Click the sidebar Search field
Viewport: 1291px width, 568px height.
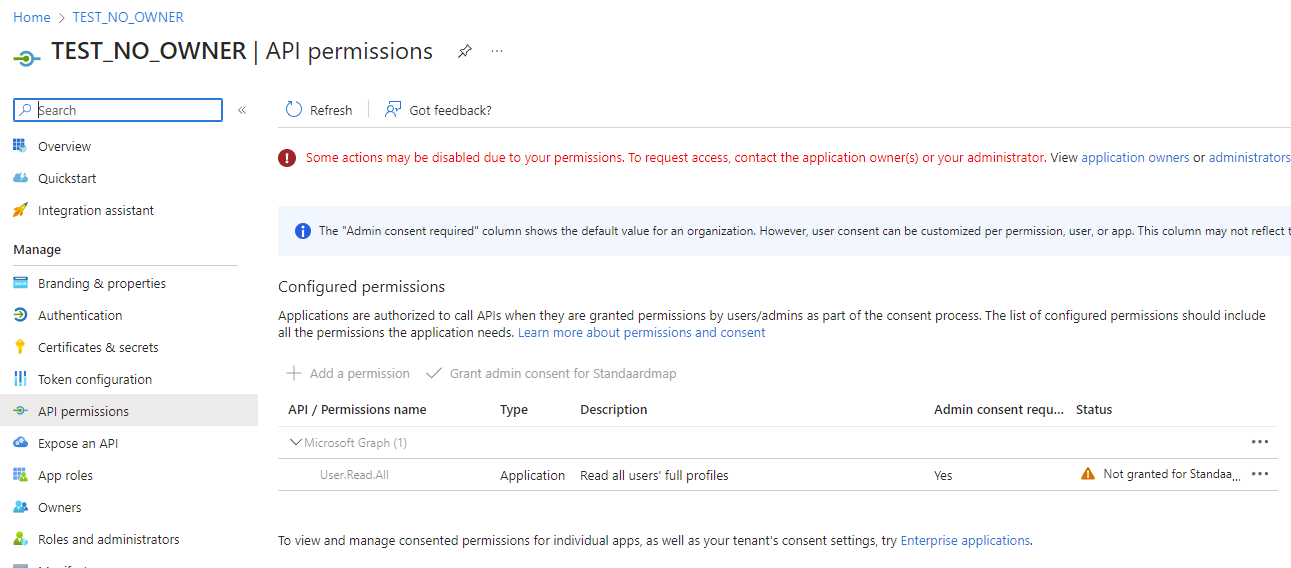tap(118, 110)
